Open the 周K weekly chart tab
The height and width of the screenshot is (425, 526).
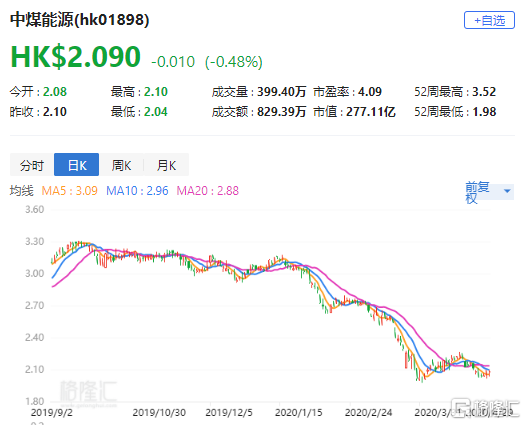tap(121, 165)
